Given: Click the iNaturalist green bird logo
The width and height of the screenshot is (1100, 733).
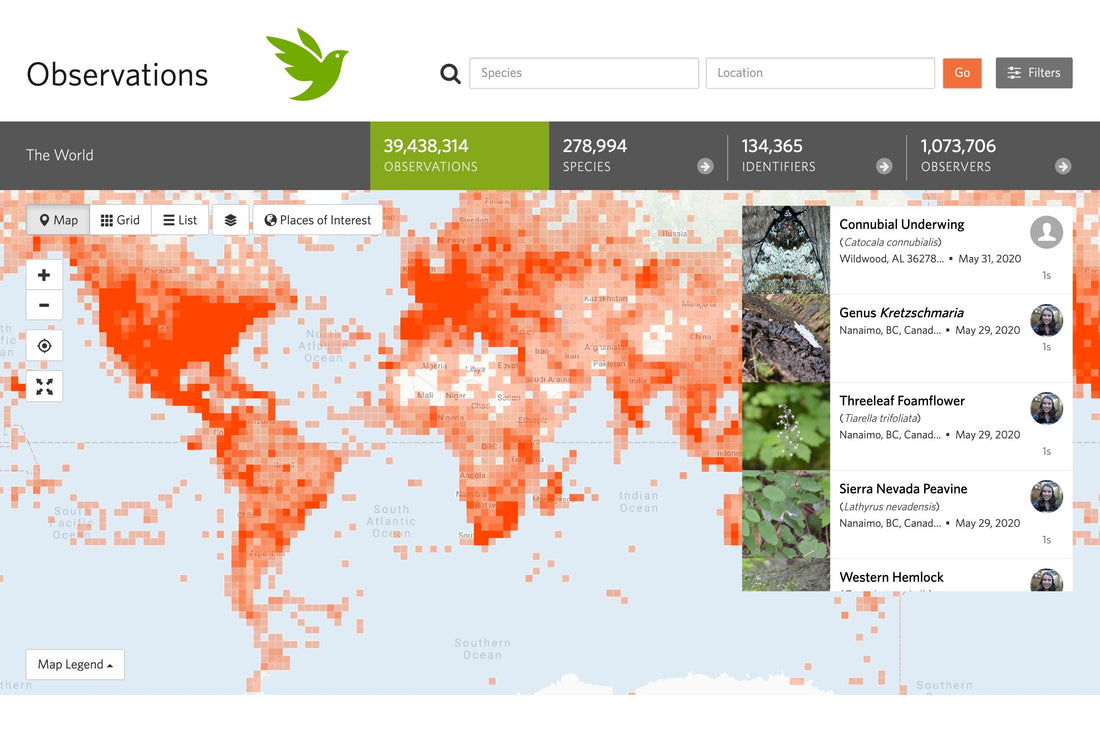Looking at the screenshot, I should point(306,65).
